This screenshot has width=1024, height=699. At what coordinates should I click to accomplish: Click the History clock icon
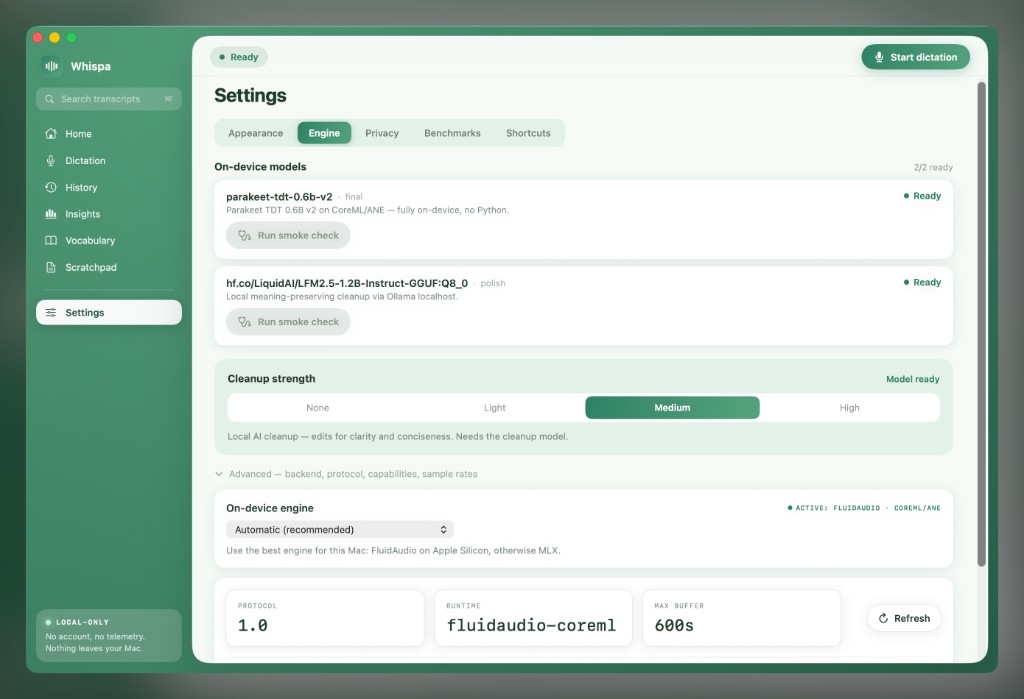[x=51, y=187]
